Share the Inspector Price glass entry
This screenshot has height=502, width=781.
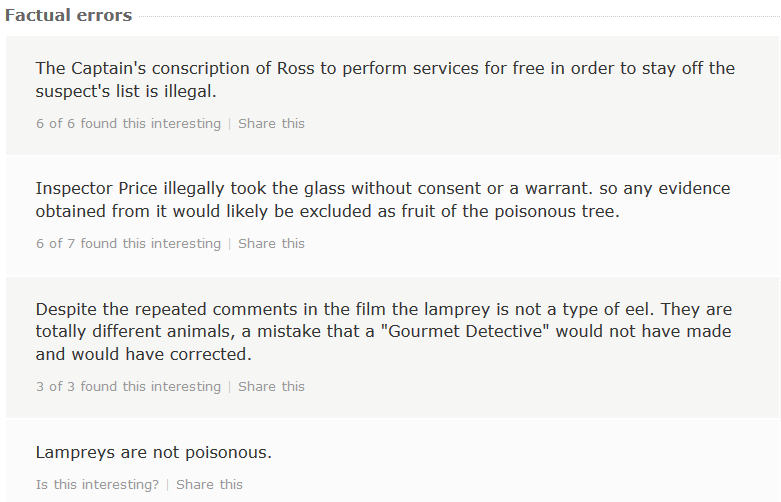(x=271, y=244)
